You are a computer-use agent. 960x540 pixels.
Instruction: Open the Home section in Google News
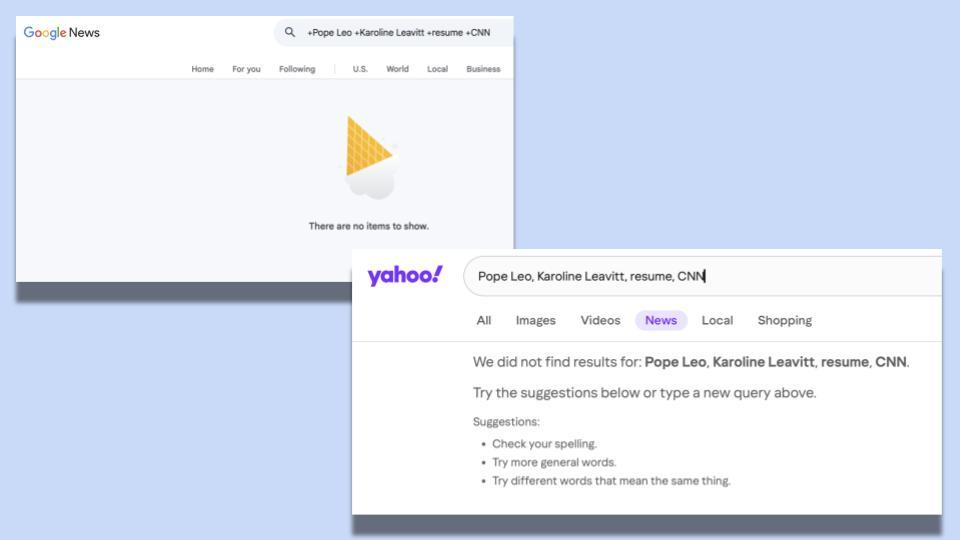203,69
